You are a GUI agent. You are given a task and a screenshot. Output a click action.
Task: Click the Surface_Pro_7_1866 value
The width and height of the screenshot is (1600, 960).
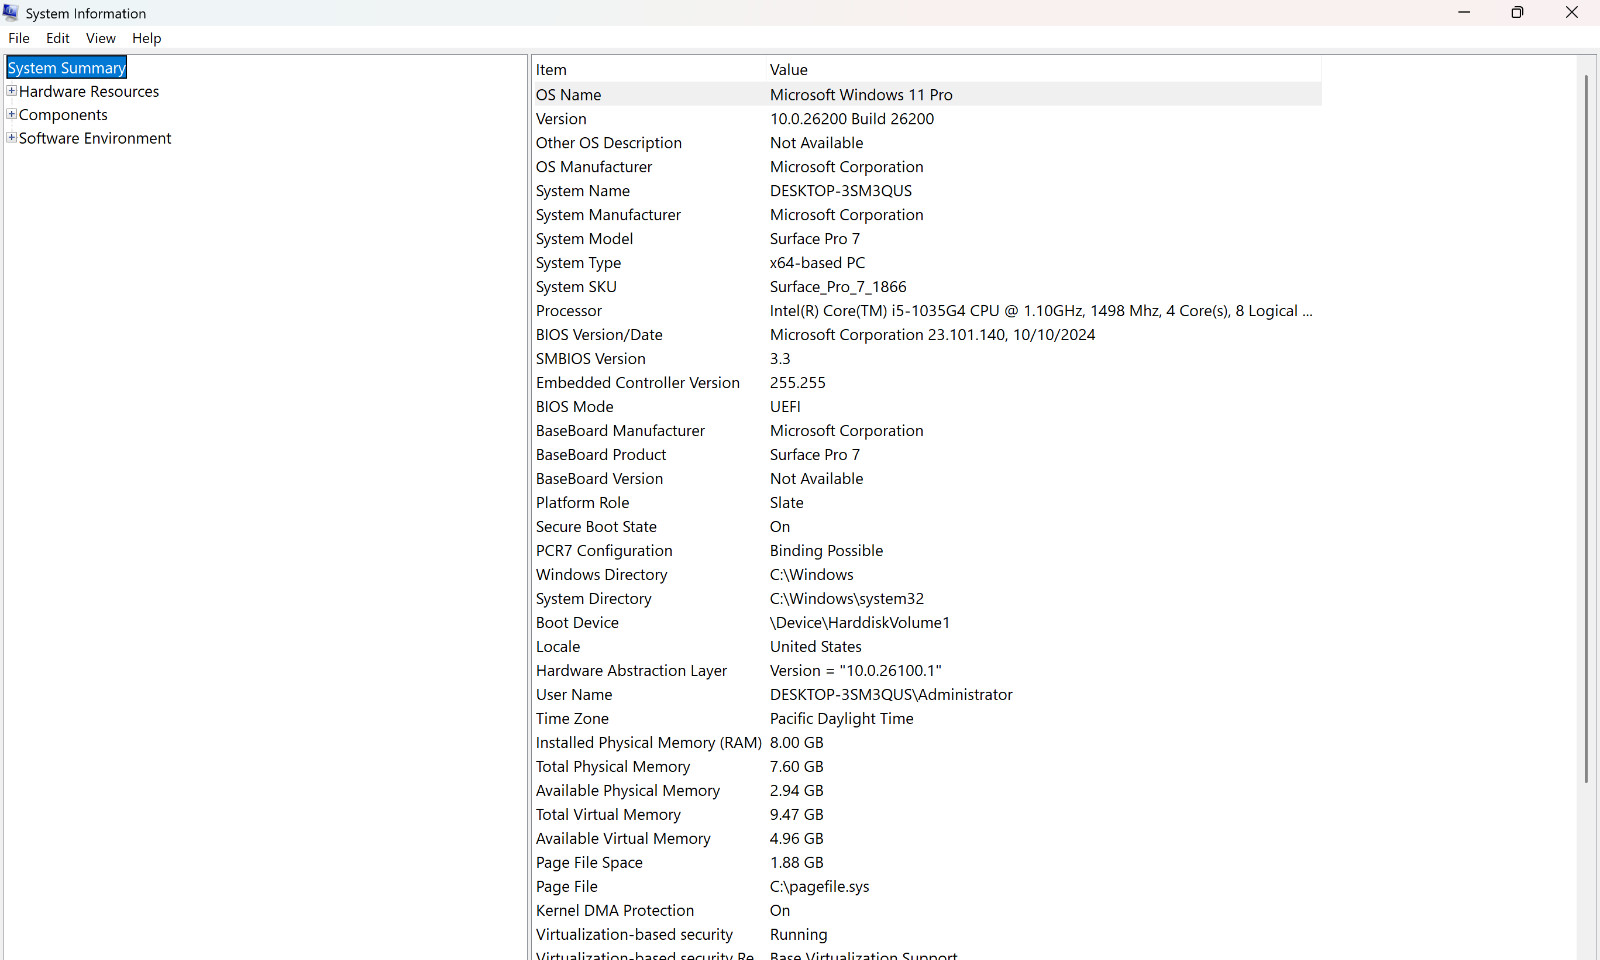click(838, 287)
